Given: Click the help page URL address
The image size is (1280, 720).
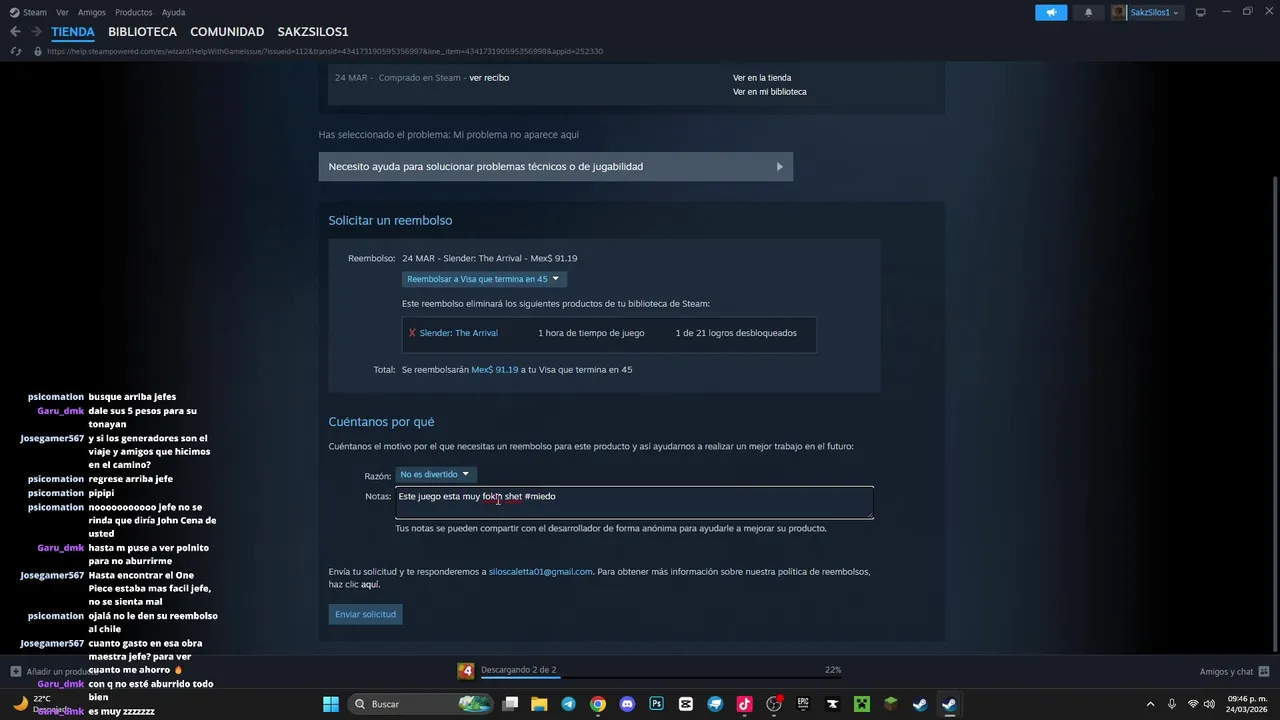Looking at the screenshot, I should (325, 51).
